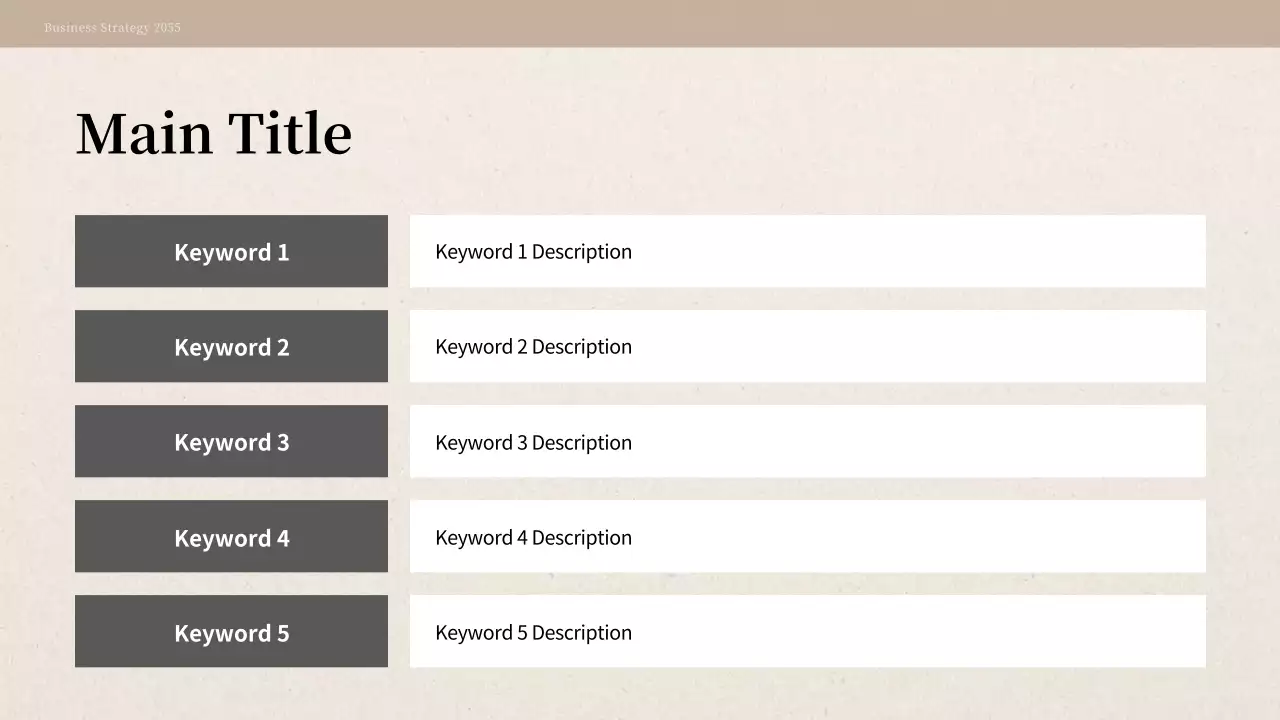This screenshot has width=1280, height=720.
Task: Select the dark Keyword 2 box
Action: (x=231, y=346)
